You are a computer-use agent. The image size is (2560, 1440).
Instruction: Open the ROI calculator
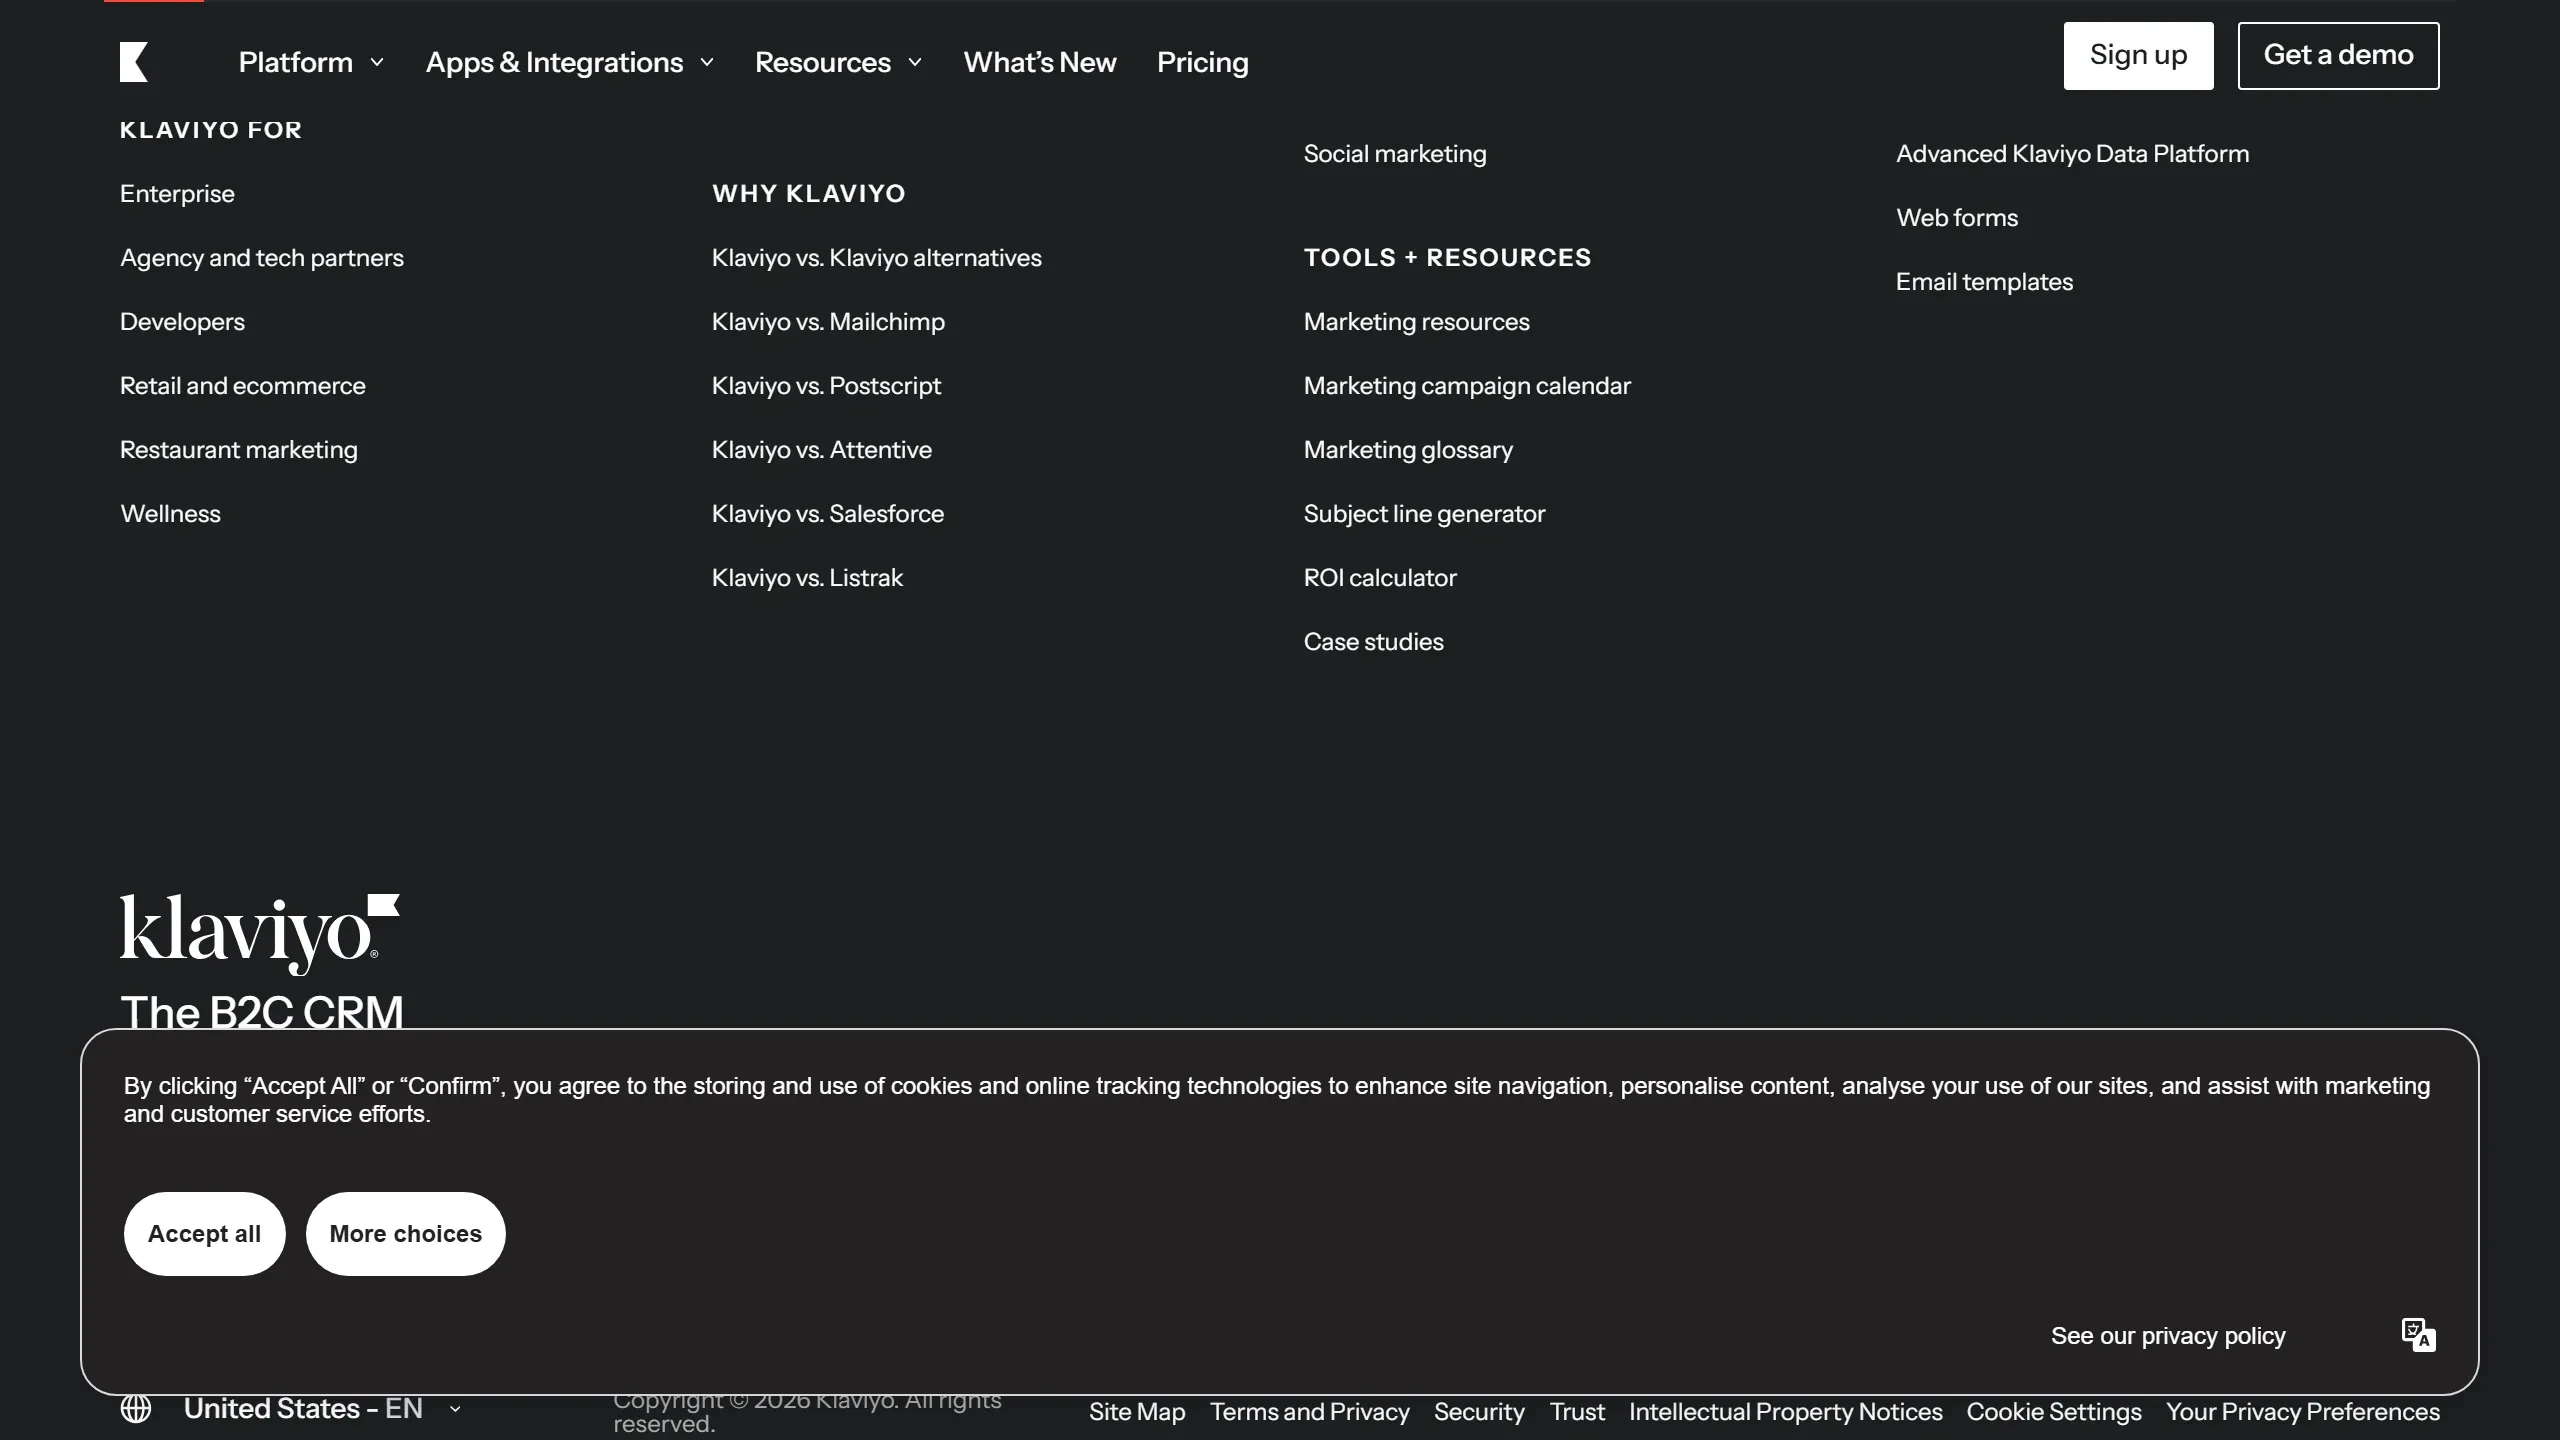coord(1380,577)
